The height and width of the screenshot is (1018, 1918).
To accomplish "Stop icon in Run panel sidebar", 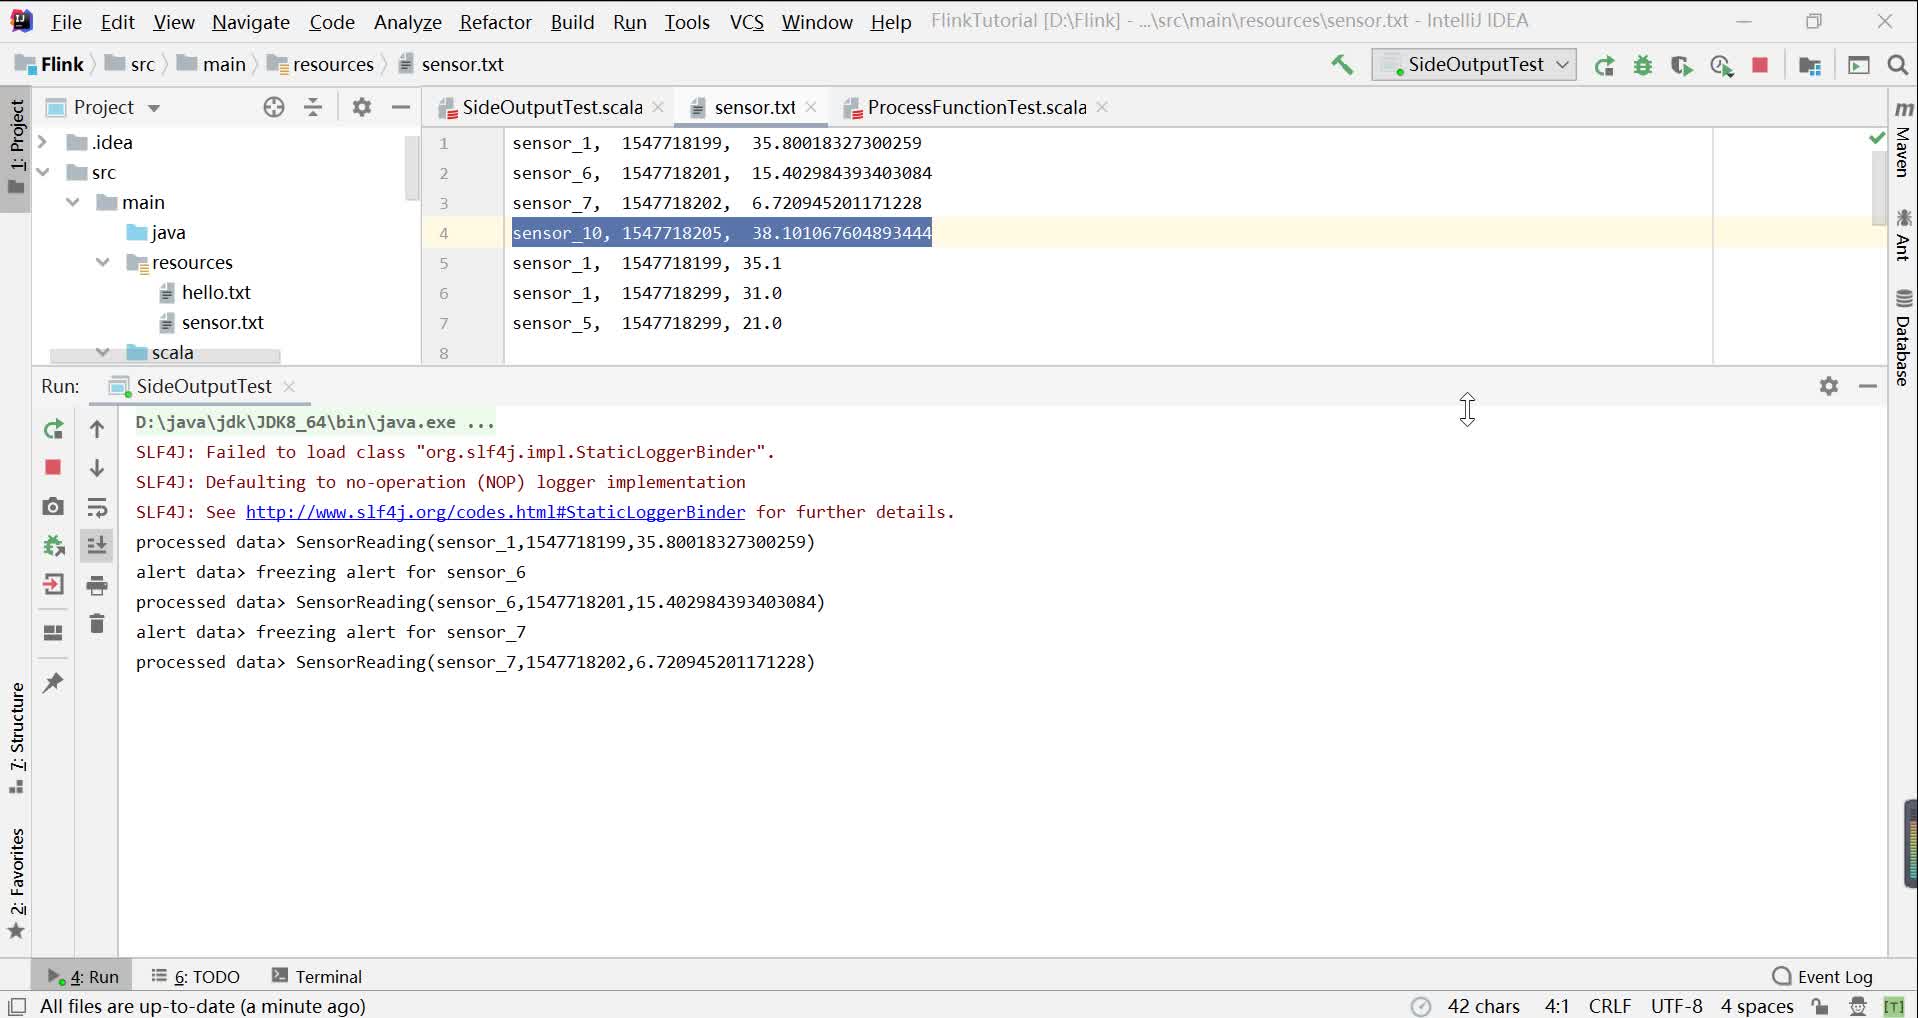I will (53, 467).
